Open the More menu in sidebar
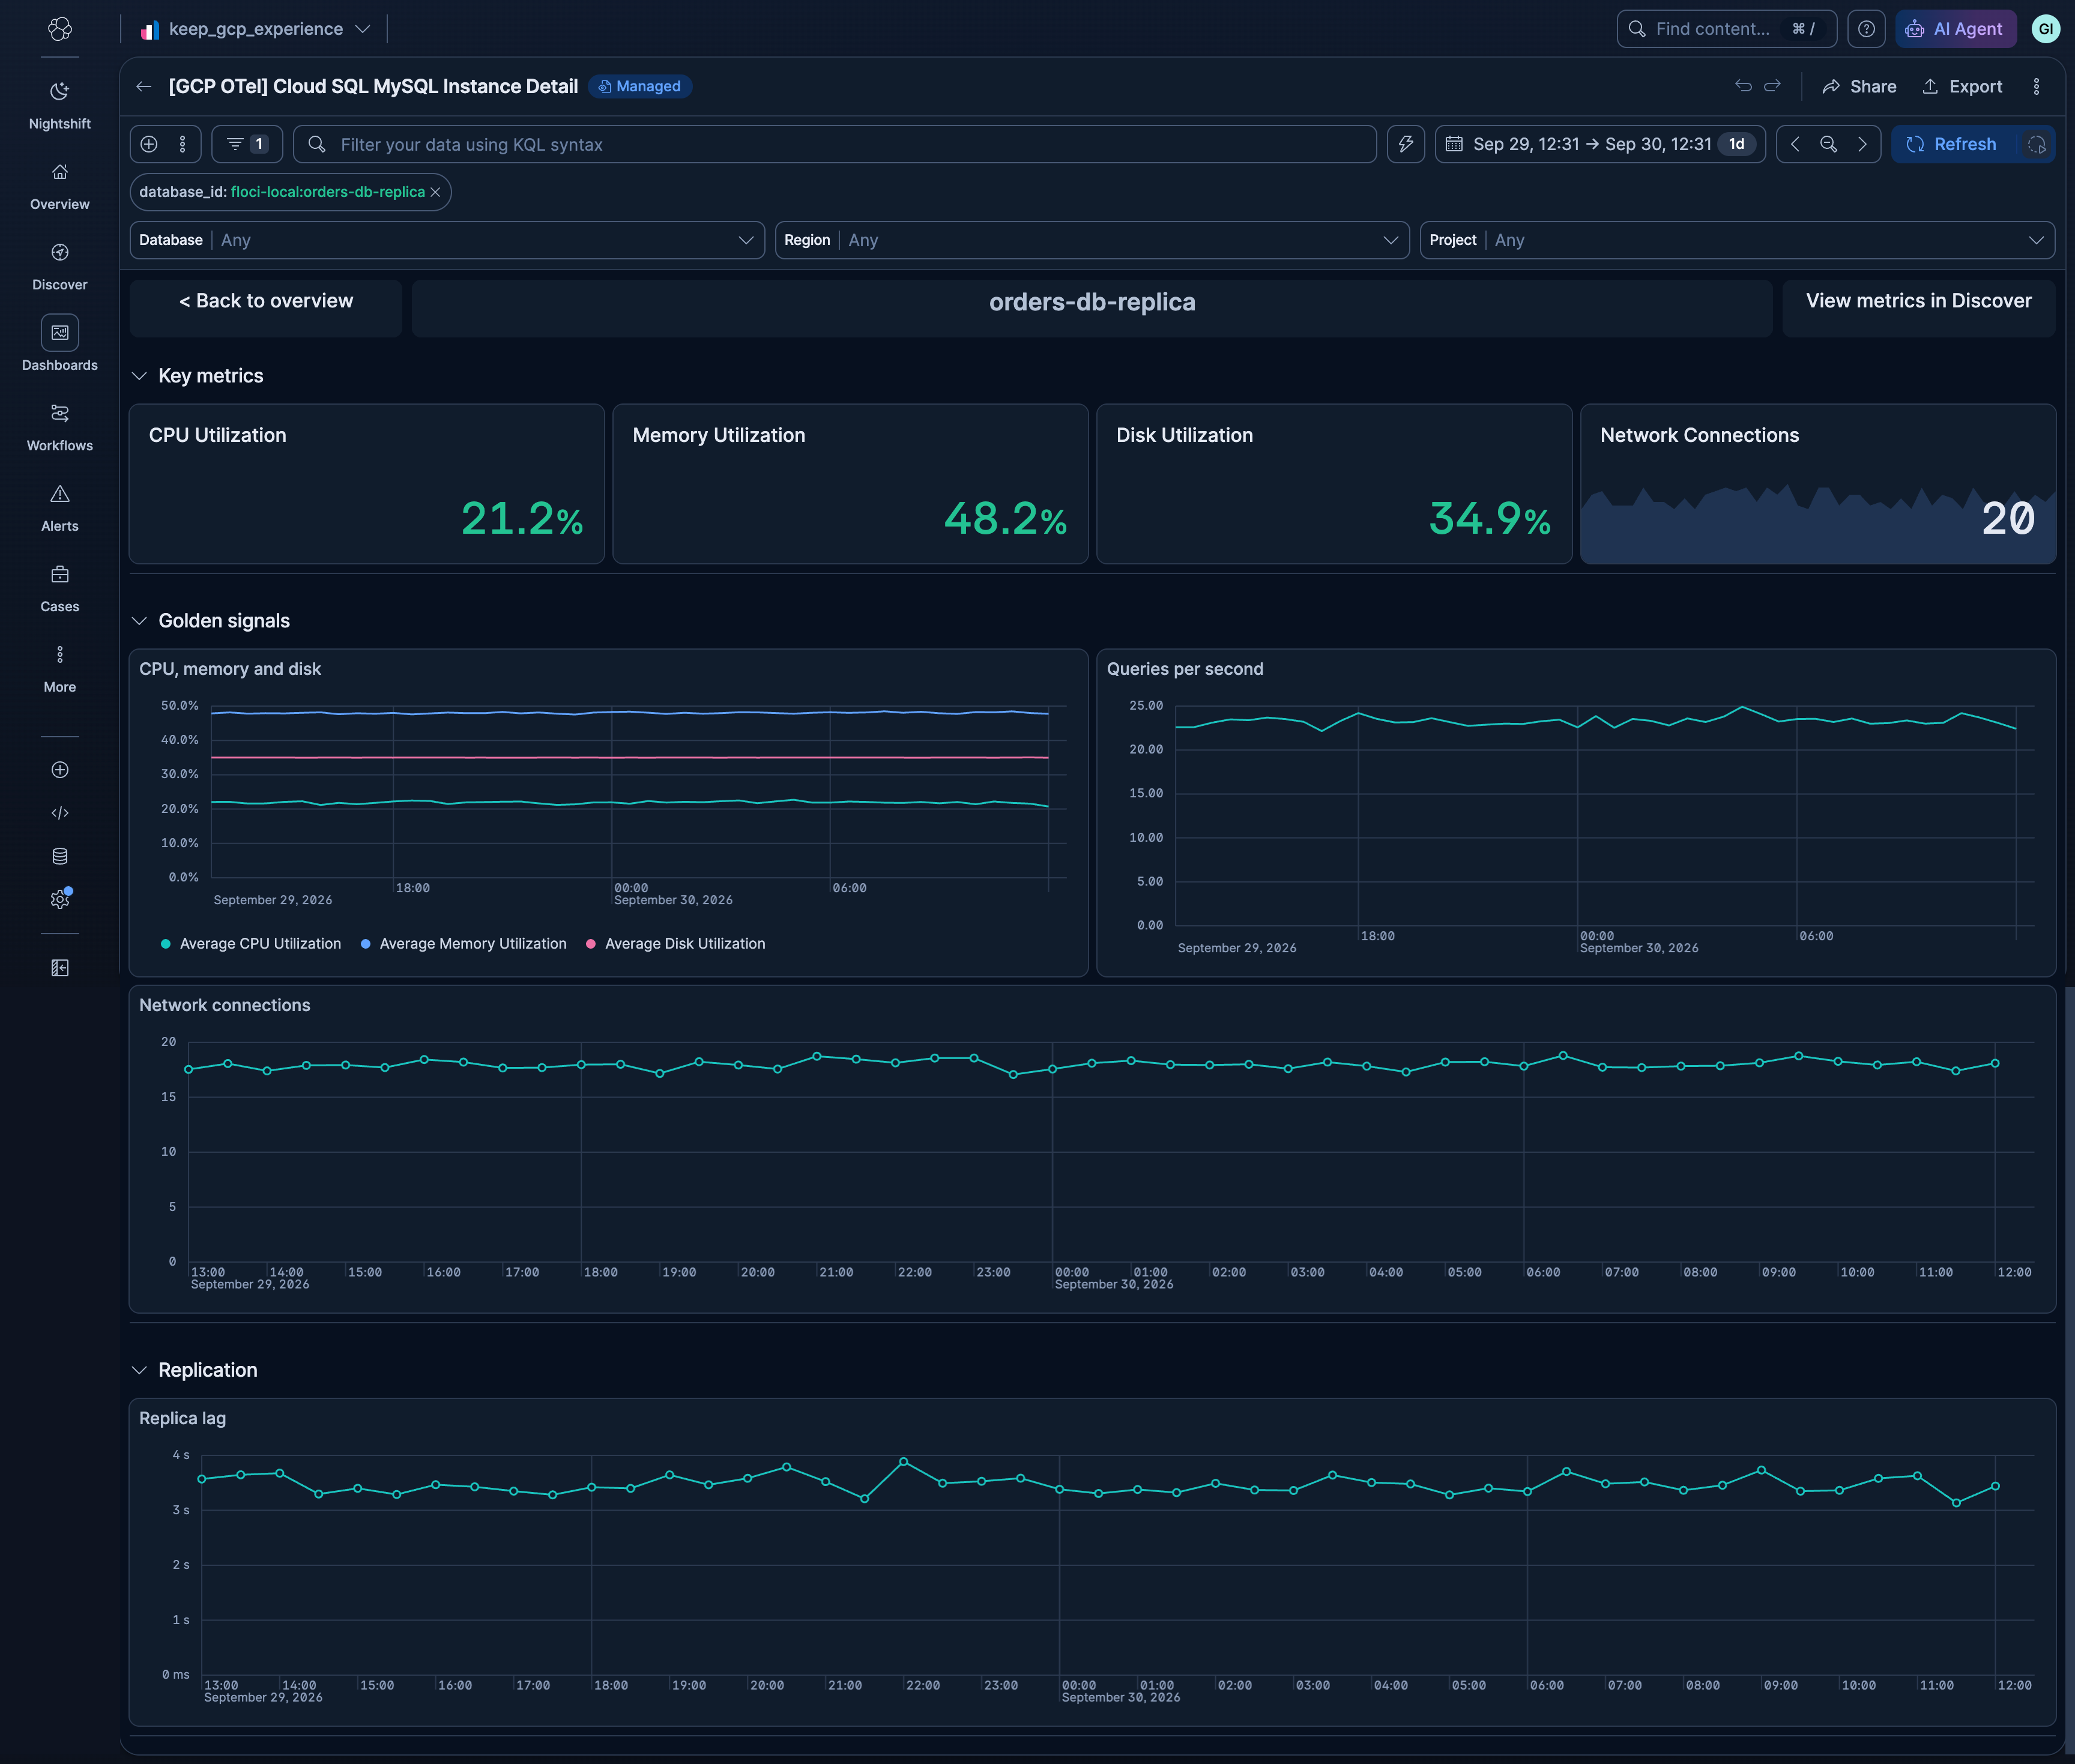The height and width of the screenshot is (1764, 2075). click(60, 669)
